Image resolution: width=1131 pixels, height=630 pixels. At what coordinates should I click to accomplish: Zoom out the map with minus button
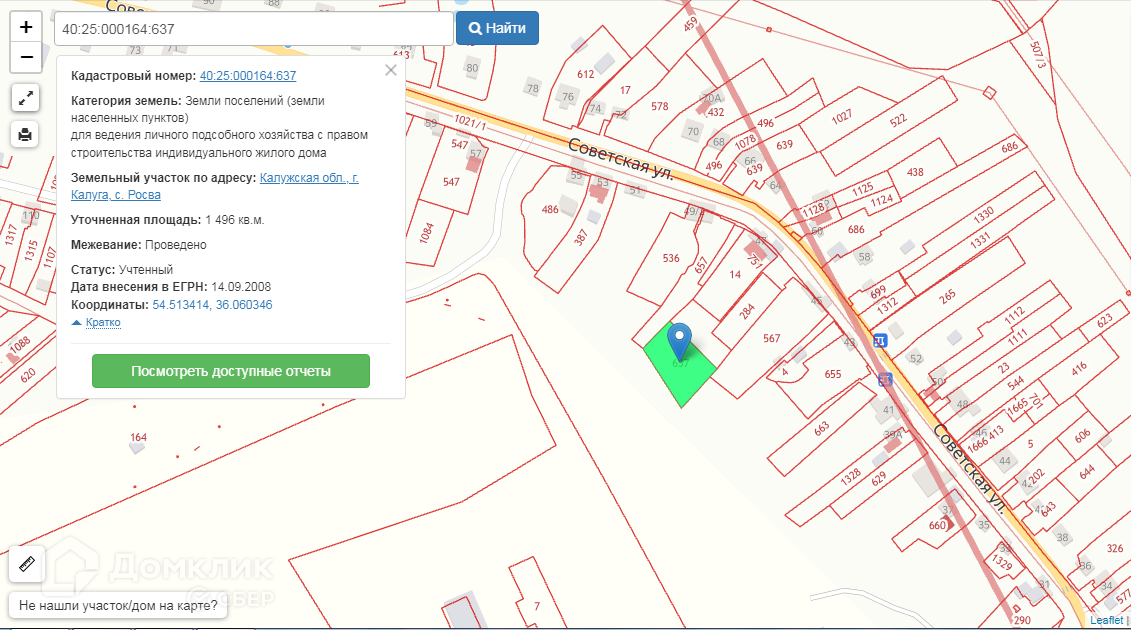[x=26, y=57]
